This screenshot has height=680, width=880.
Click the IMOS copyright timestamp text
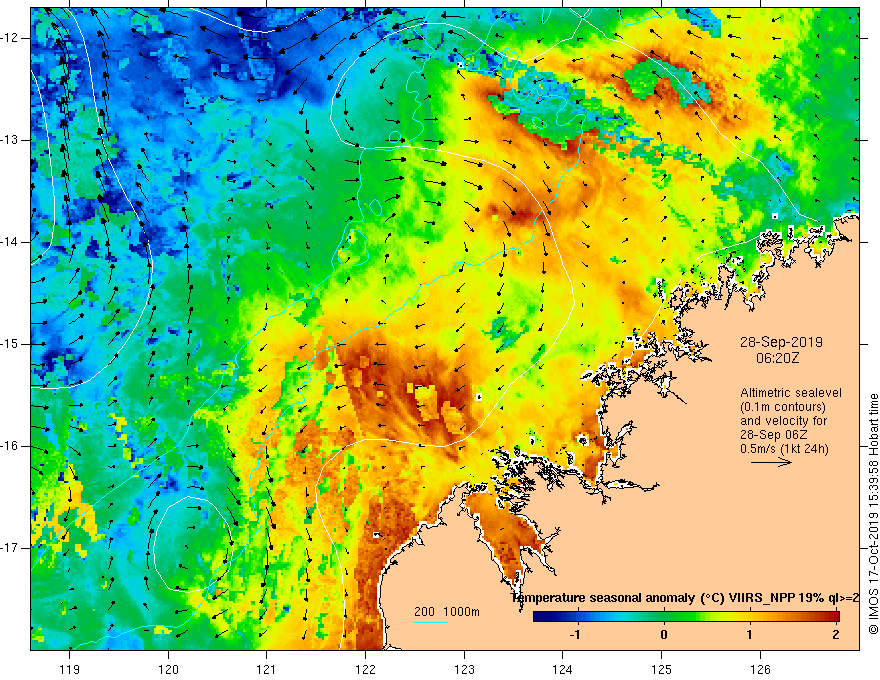(x=873, y=514)
